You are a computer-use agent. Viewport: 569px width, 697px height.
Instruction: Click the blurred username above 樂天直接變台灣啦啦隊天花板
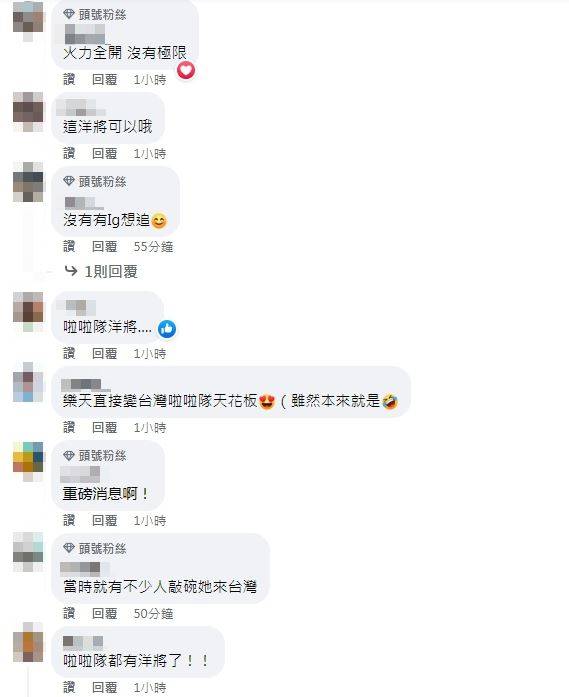click(85, 385)
